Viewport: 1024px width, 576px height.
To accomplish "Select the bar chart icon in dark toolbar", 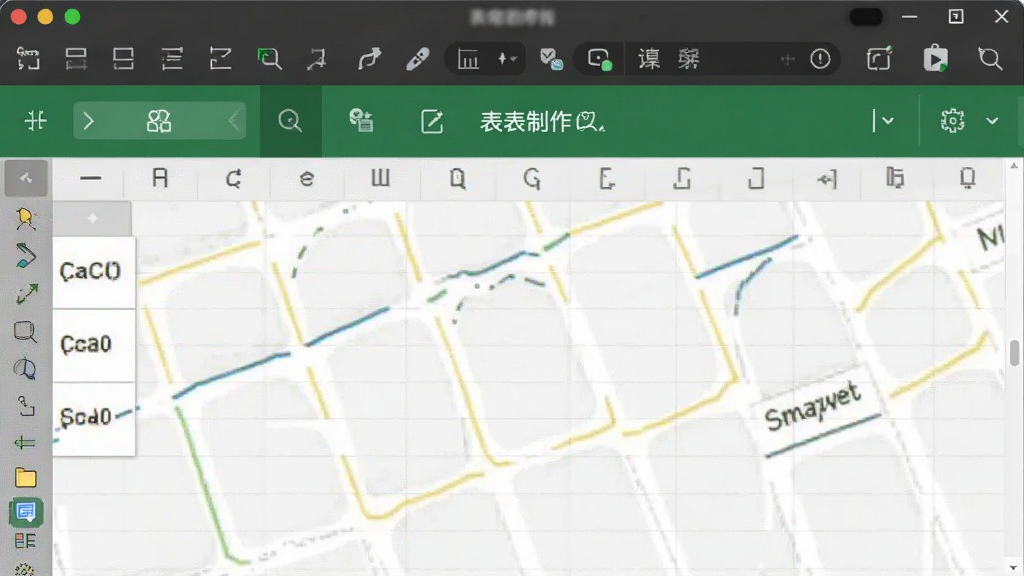I will [468, 59].
